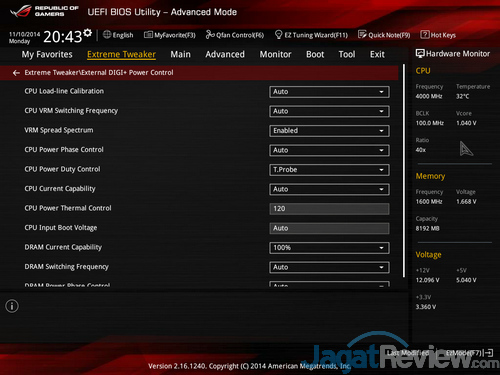Click the VRM Spread Spectrum label

tap(59, 130)
